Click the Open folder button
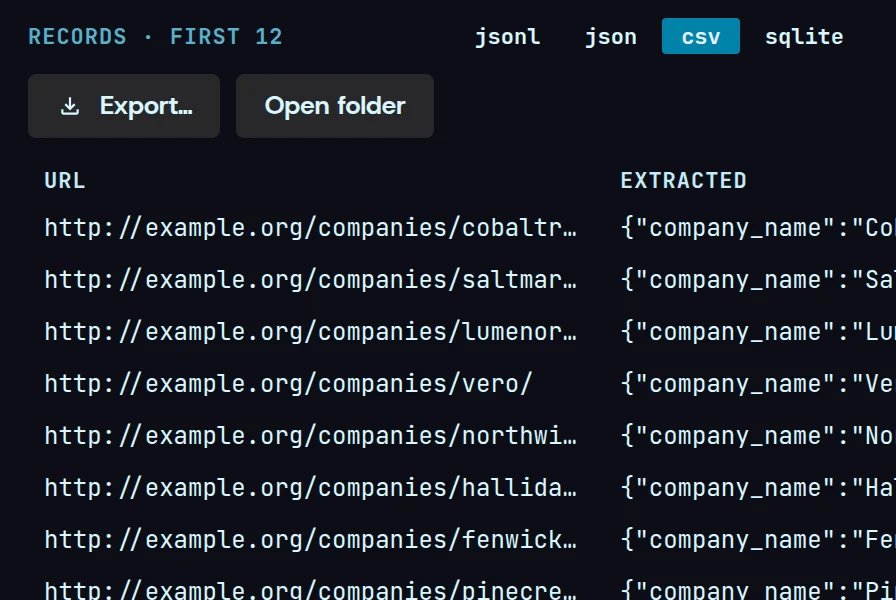Screen dimensions: 896x600 (x=335, y=106)
